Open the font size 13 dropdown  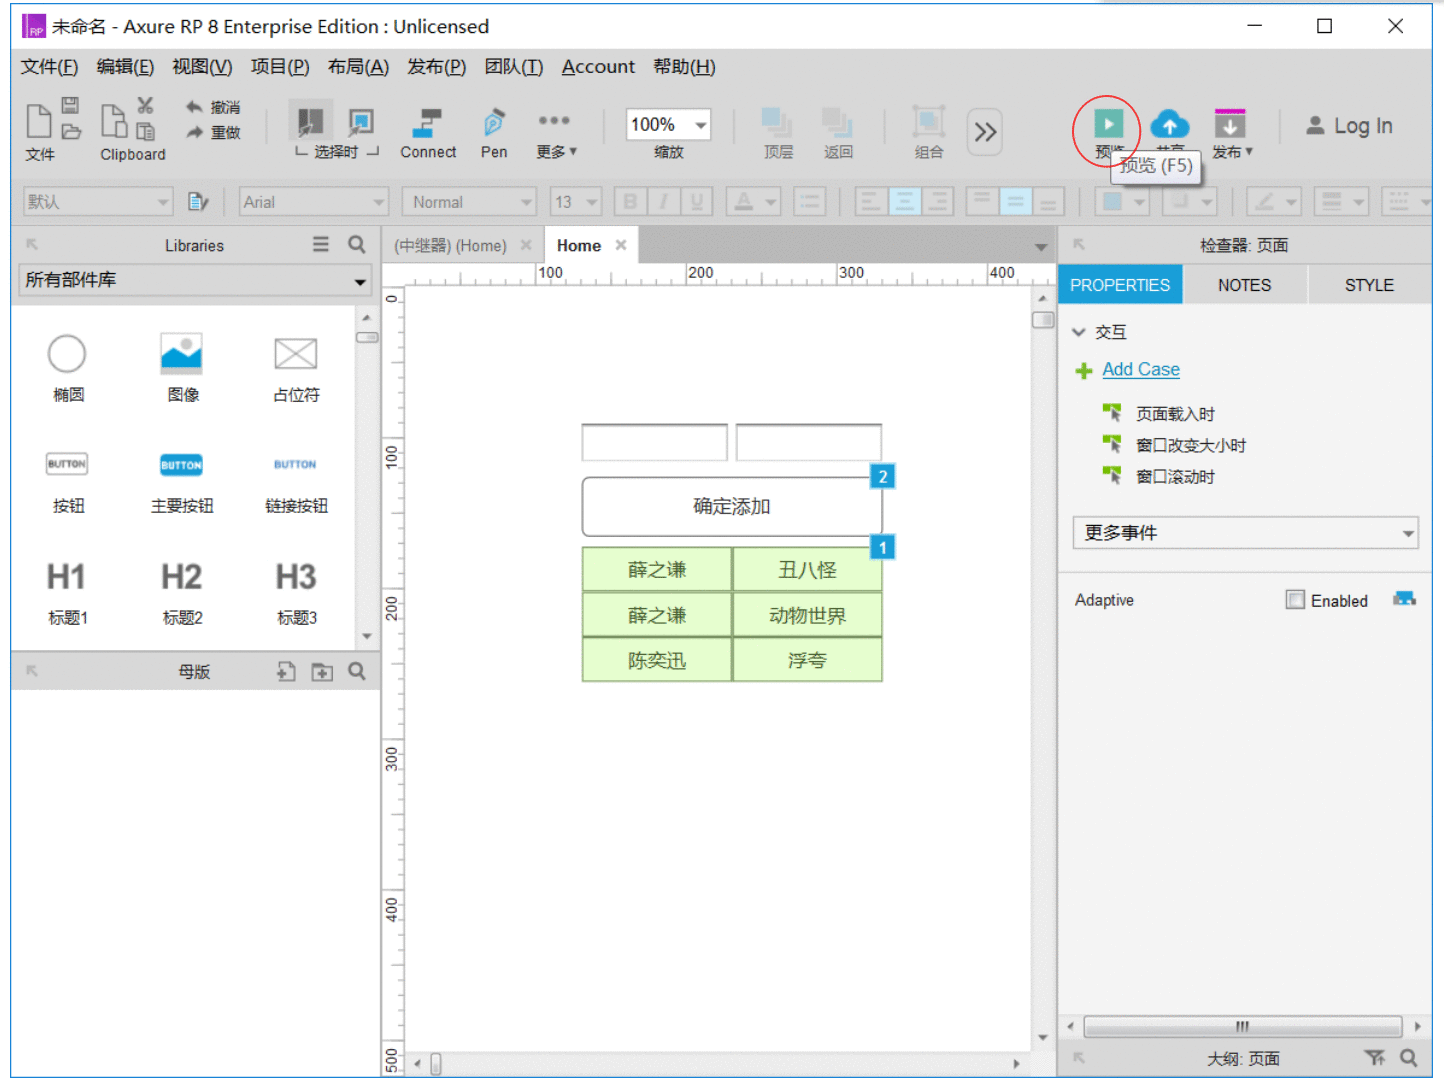pos(575,202)
